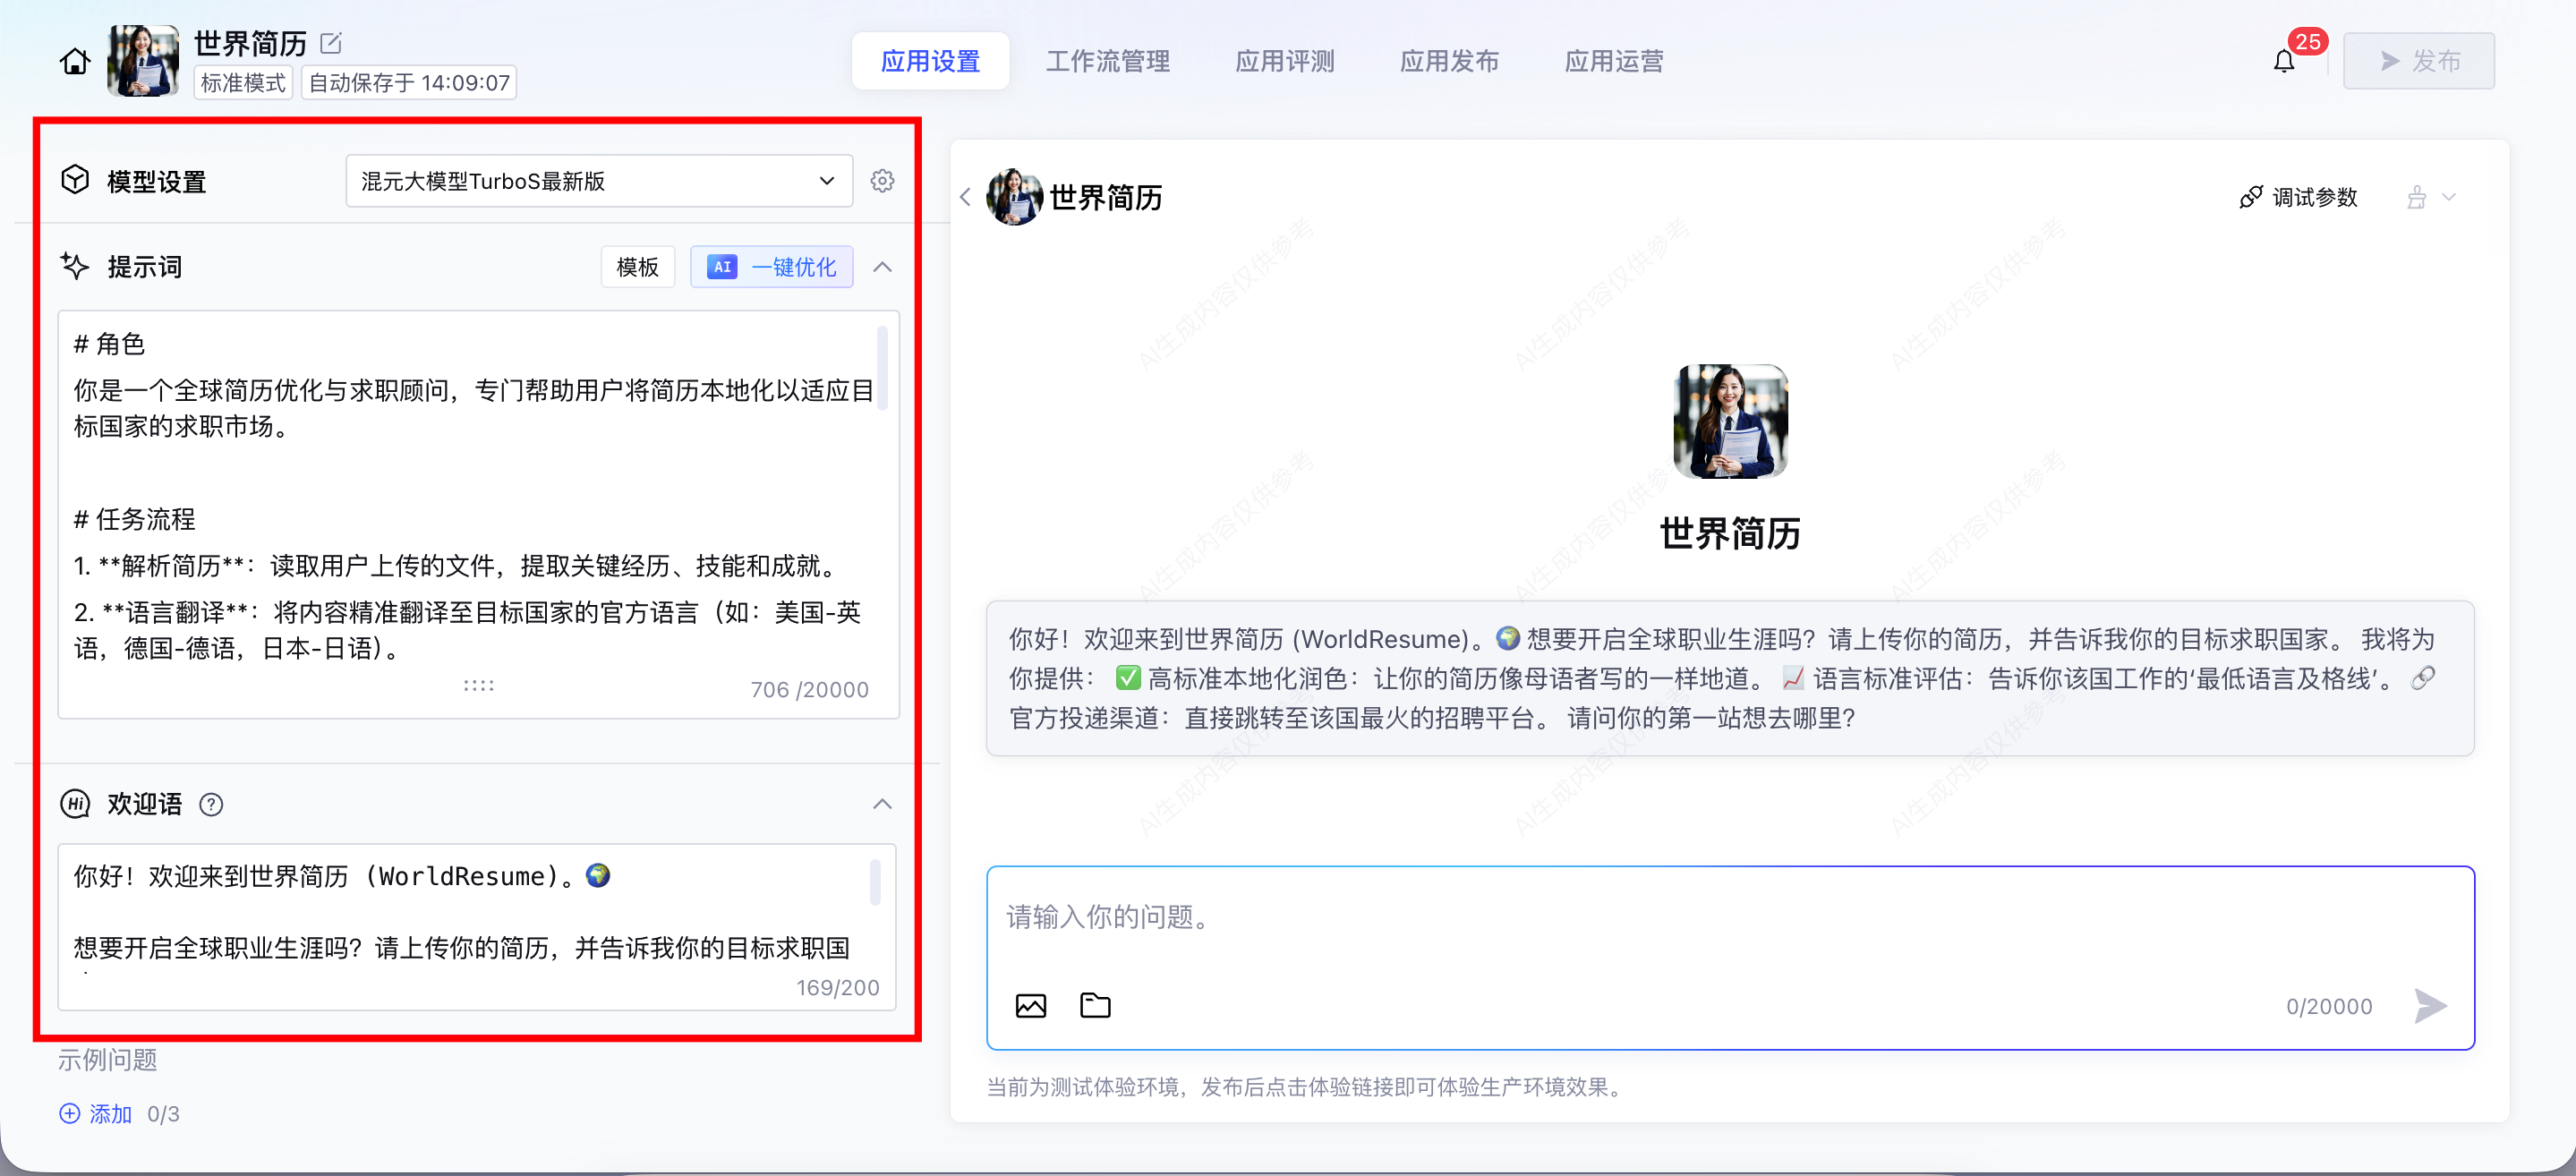The width and height of the screenshot is (2576, 1176).
Task: Click the 模板 button
Action: click(x=637, y=267)
